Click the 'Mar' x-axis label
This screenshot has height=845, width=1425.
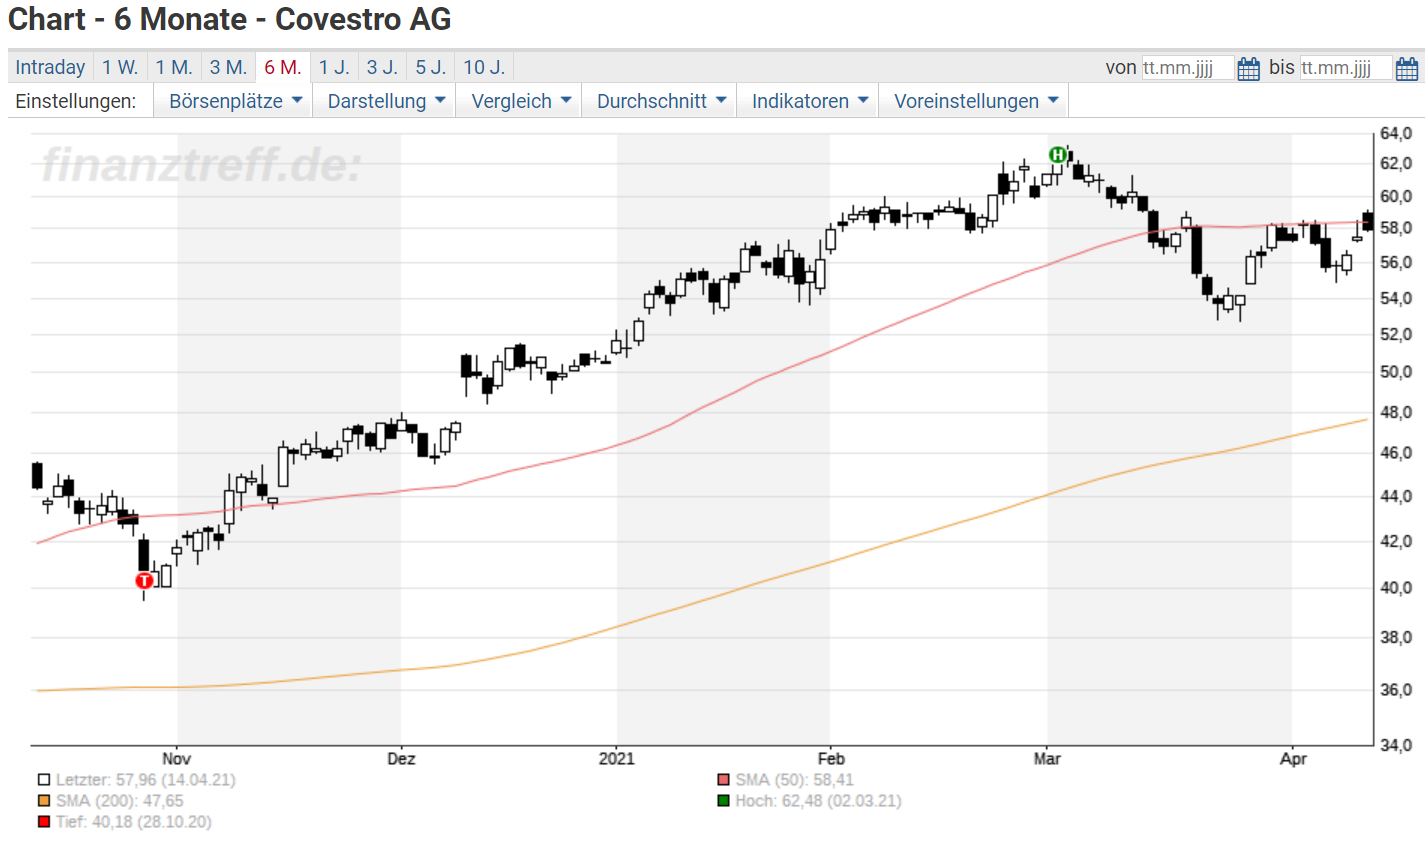[x=1047, y=759]
